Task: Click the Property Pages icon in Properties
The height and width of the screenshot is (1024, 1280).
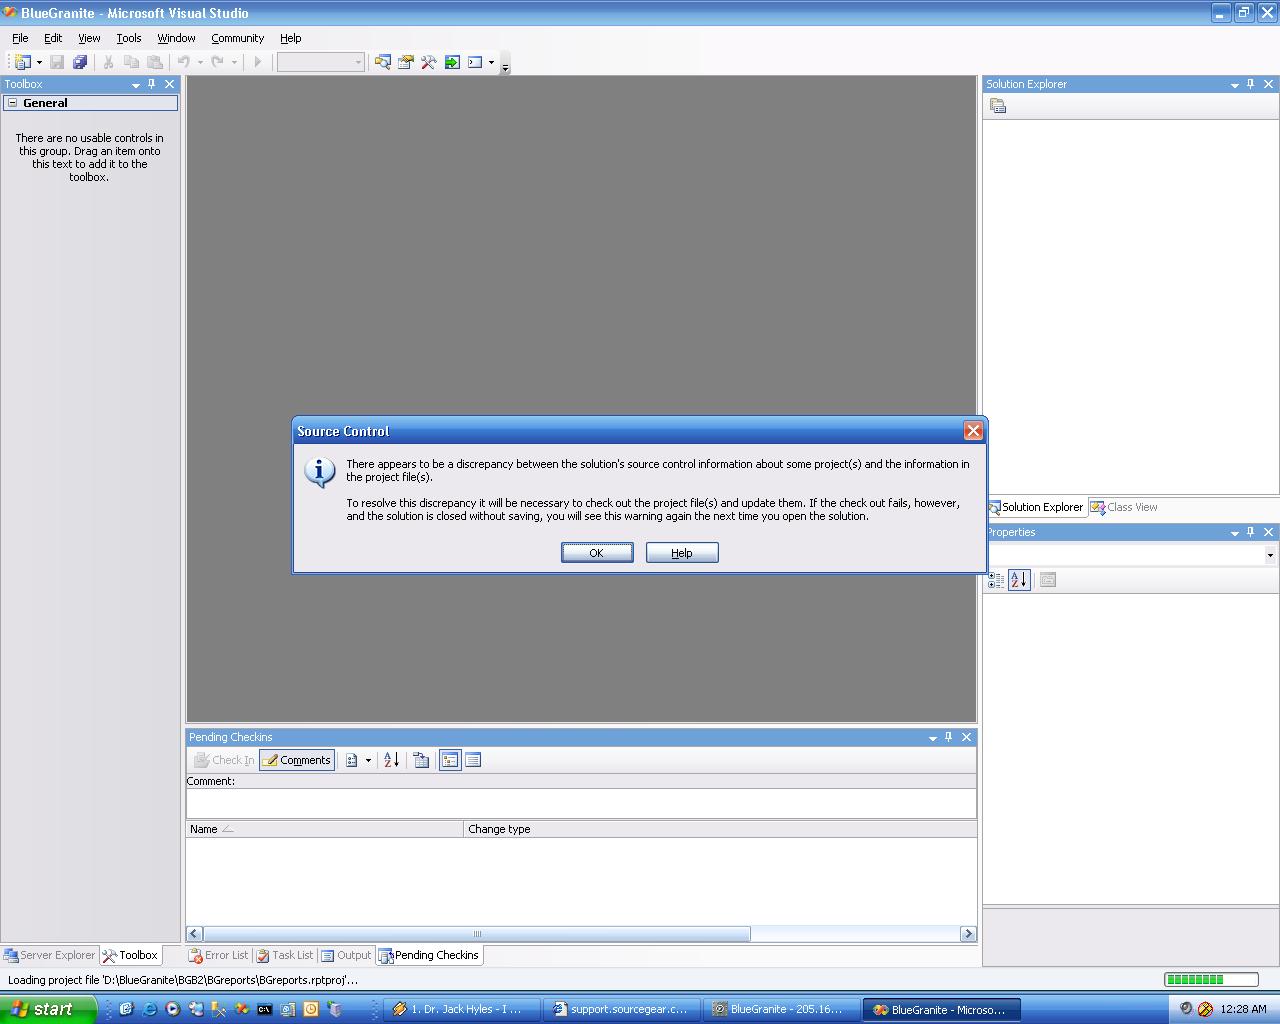Action: (1048, 580)
